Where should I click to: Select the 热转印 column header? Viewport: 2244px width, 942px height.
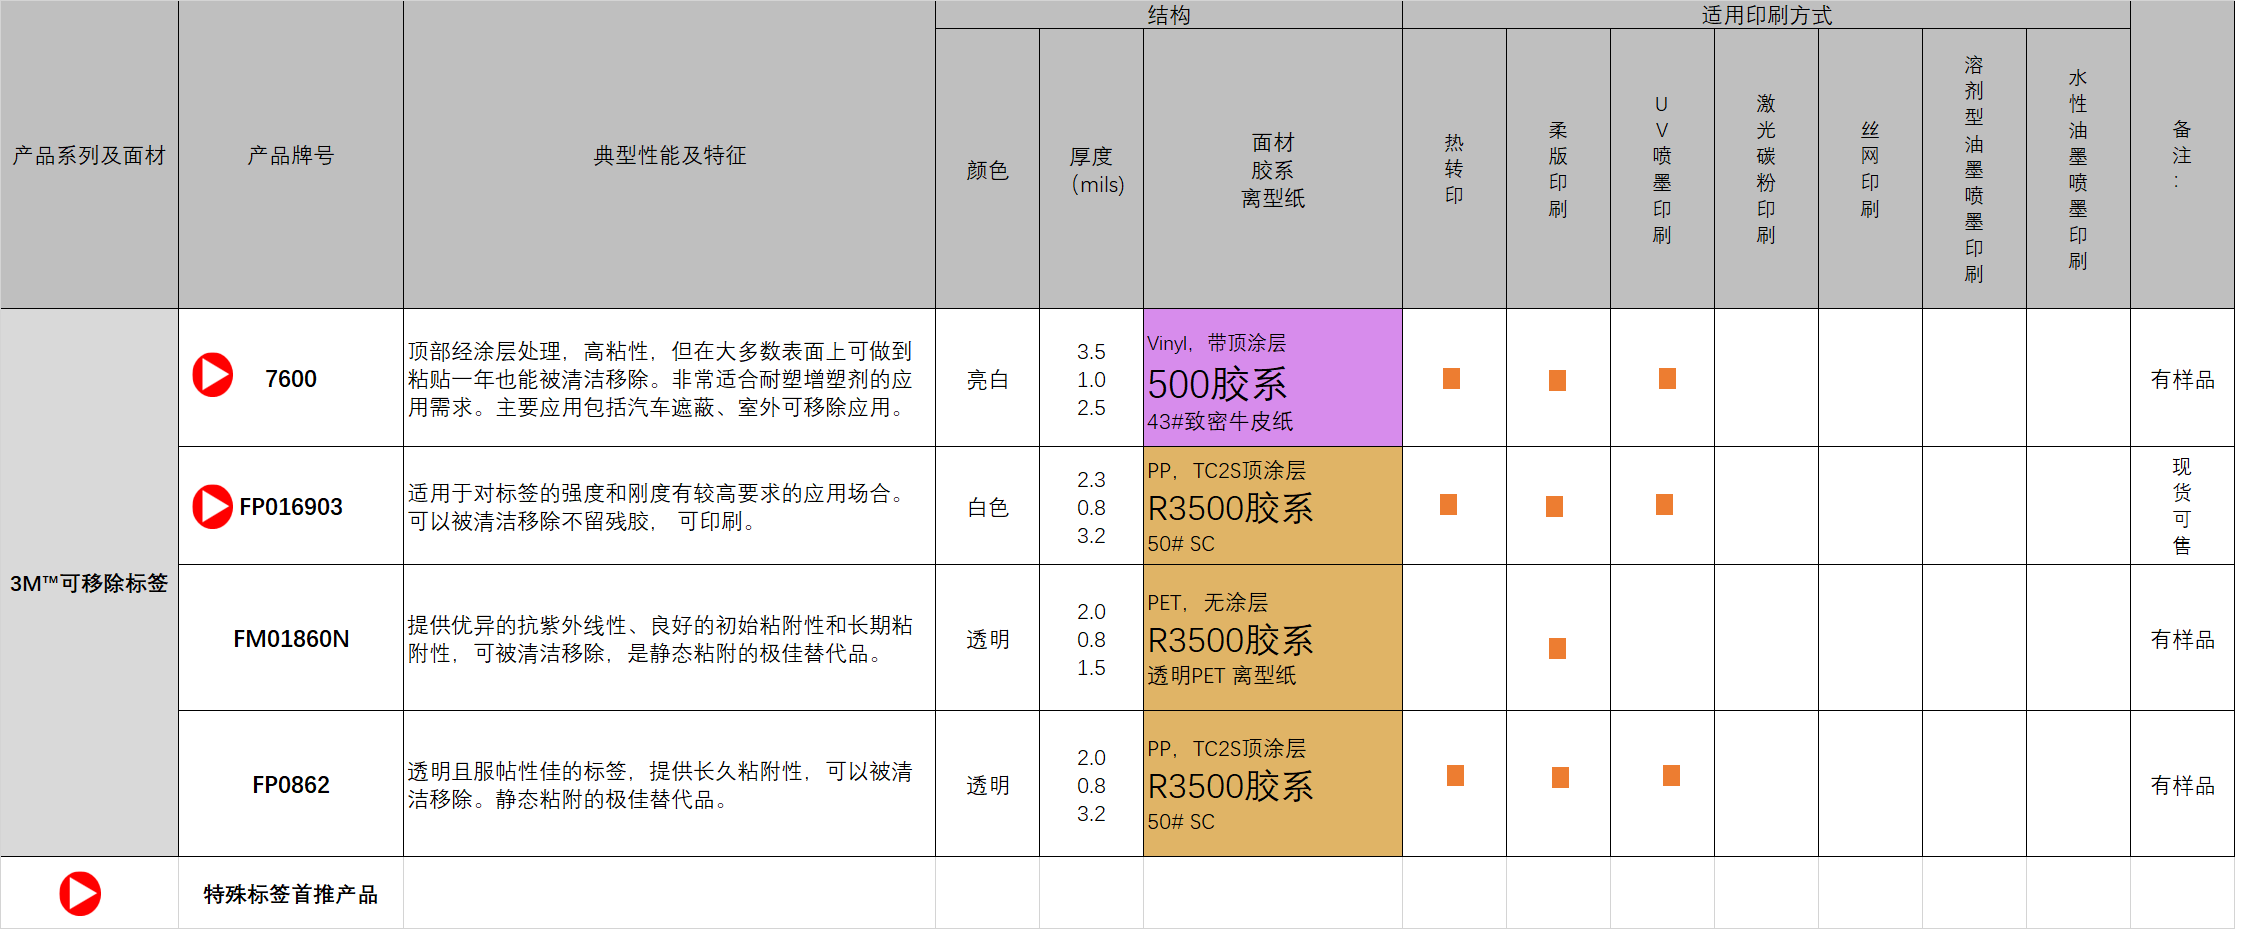click(x=1455, y=169)
